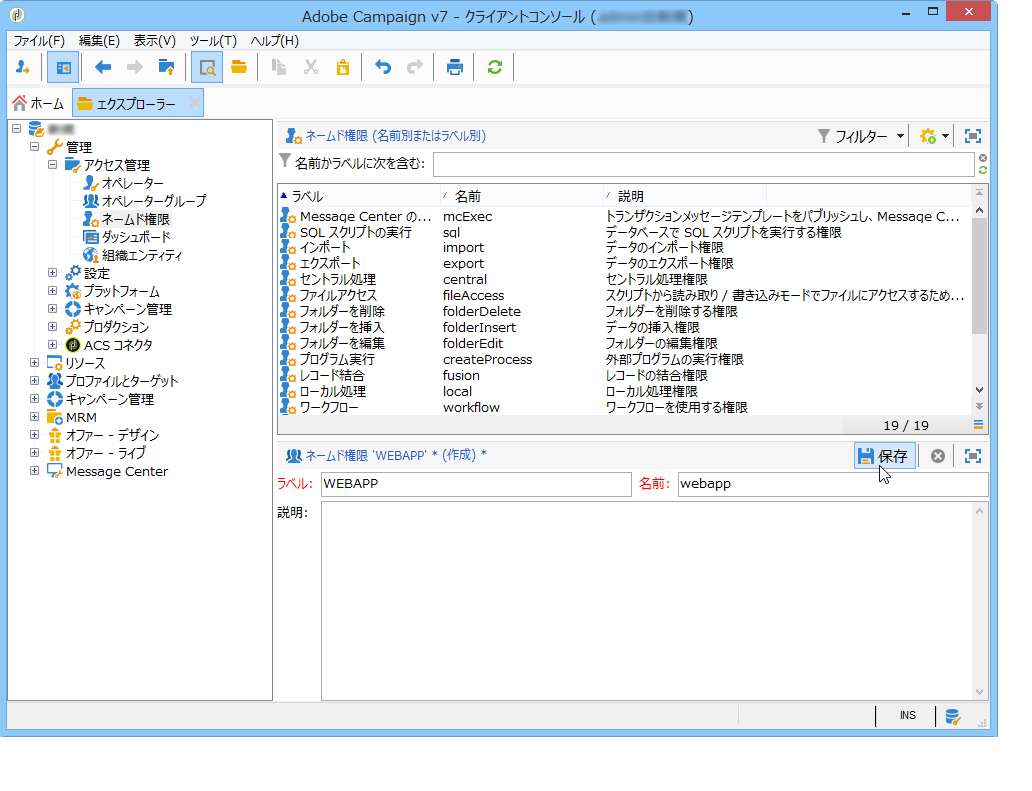The width and height of the screenshot is (1032, 791).
Task: Sort by the 名前 column header
Action: click(521, 196)
